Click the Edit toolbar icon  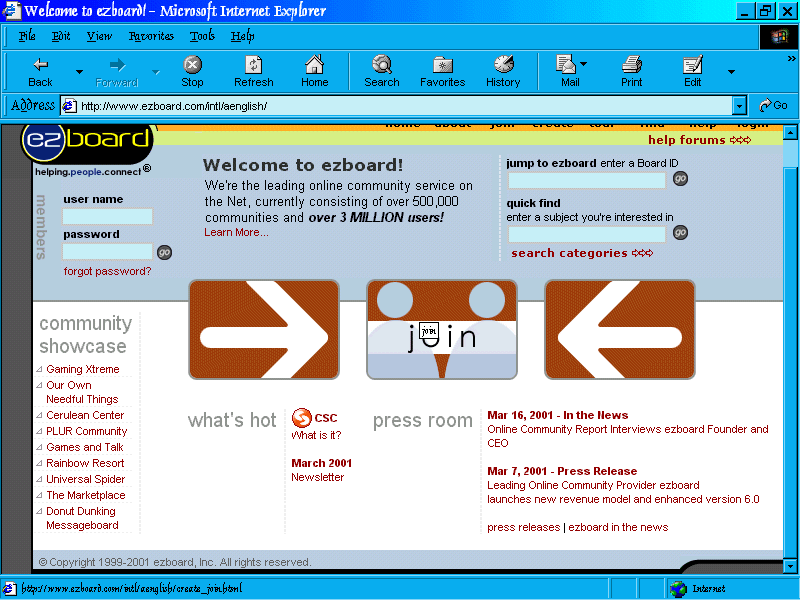pos(692,72)
